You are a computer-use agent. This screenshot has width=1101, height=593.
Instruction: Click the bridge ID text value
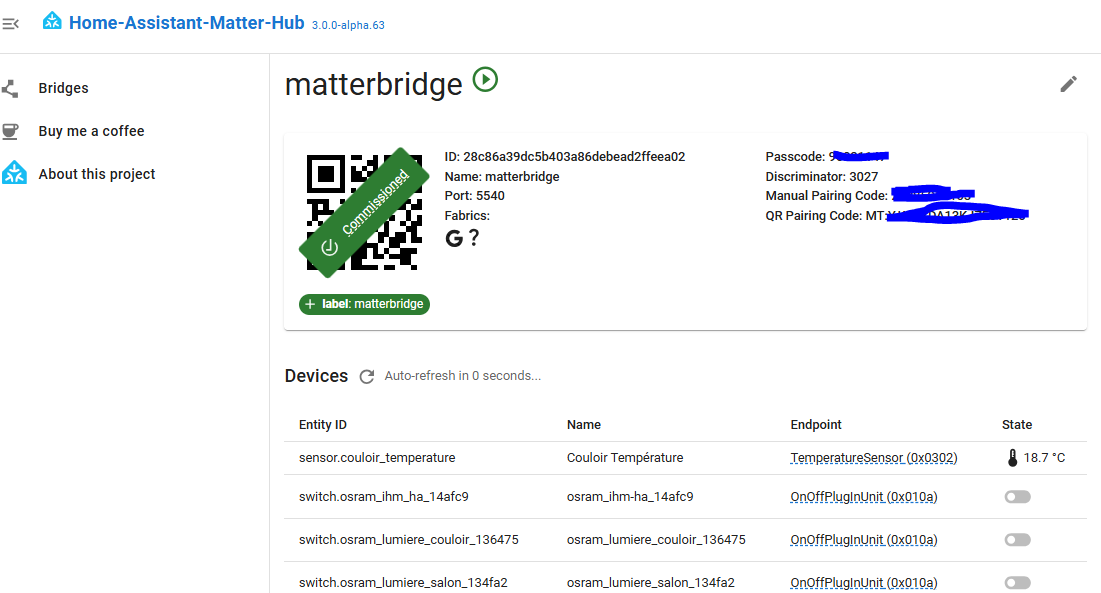pos(574,156)
